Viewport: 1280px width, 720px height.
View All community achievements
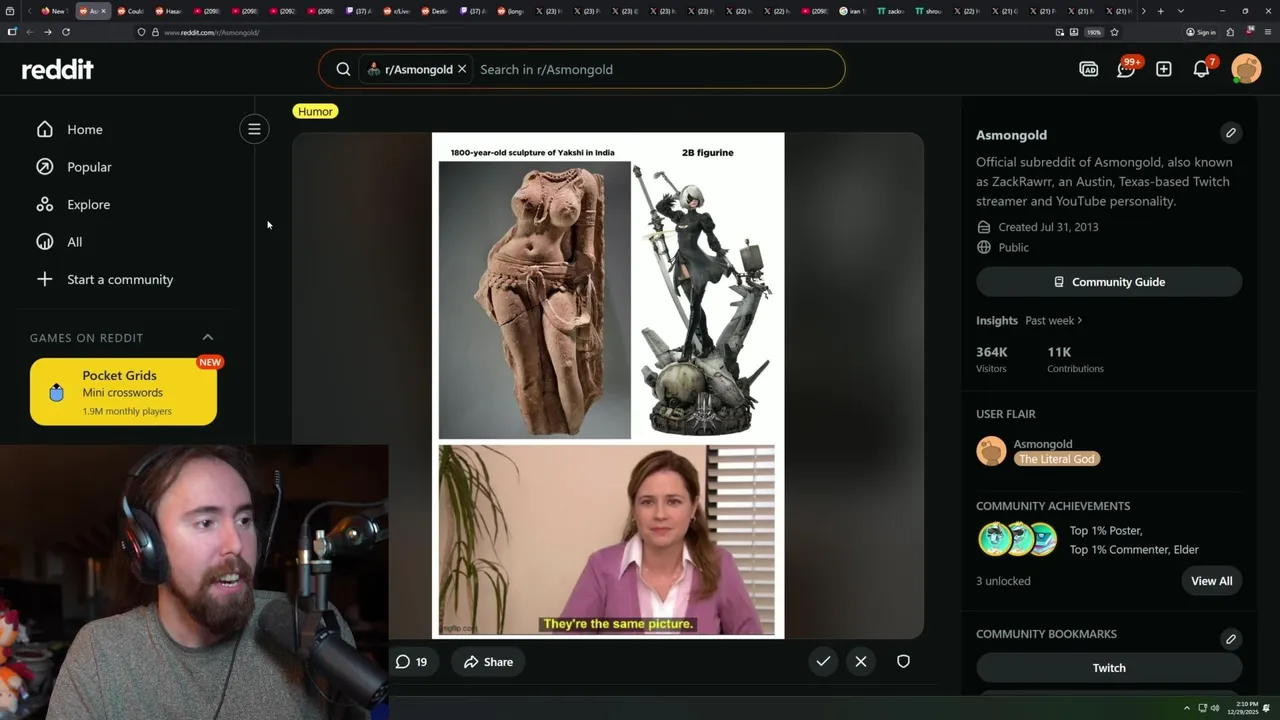[1211, 581]
